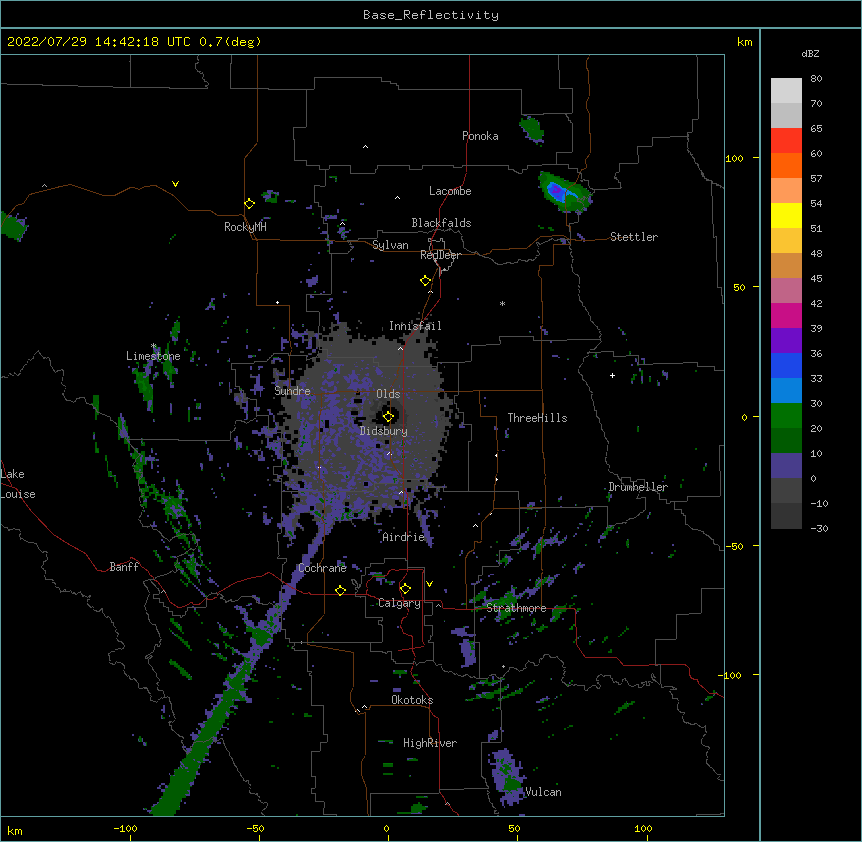Viewport: 862px width, 842px height.
Task: Click the Ponoka city label
Action: pos(480,136)
